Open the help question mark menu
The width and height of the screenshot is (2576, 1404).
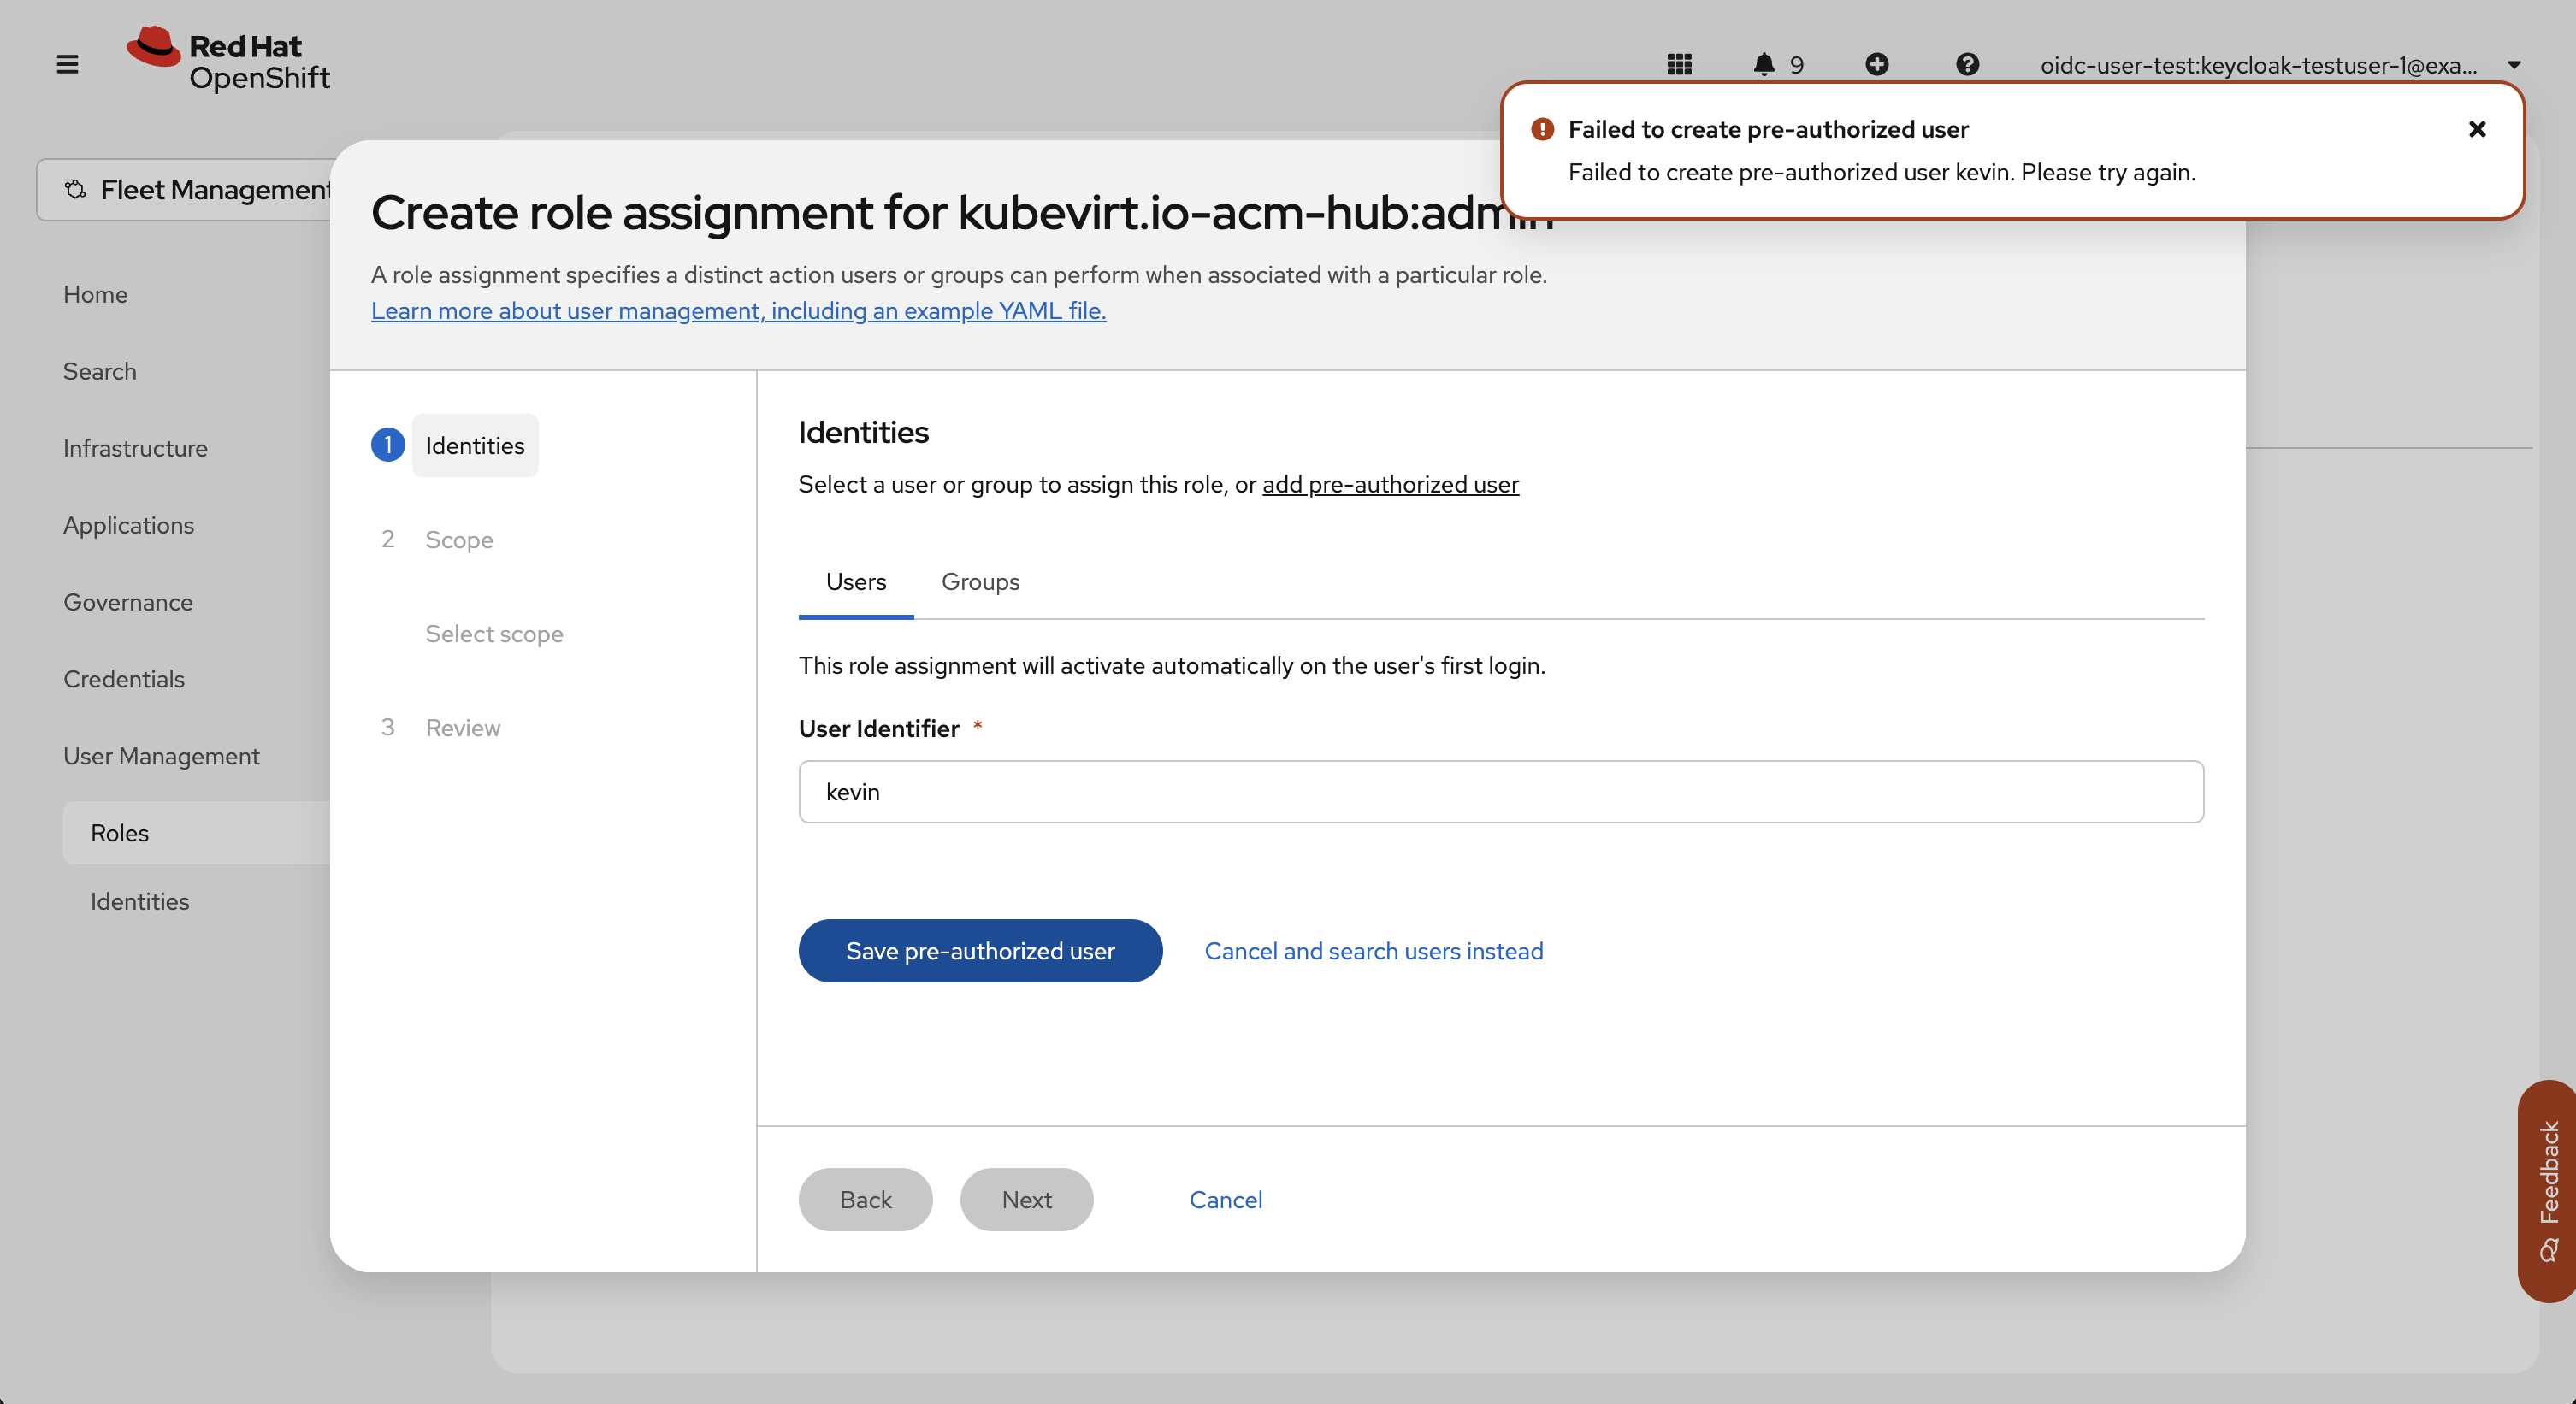click(1966, 65)
